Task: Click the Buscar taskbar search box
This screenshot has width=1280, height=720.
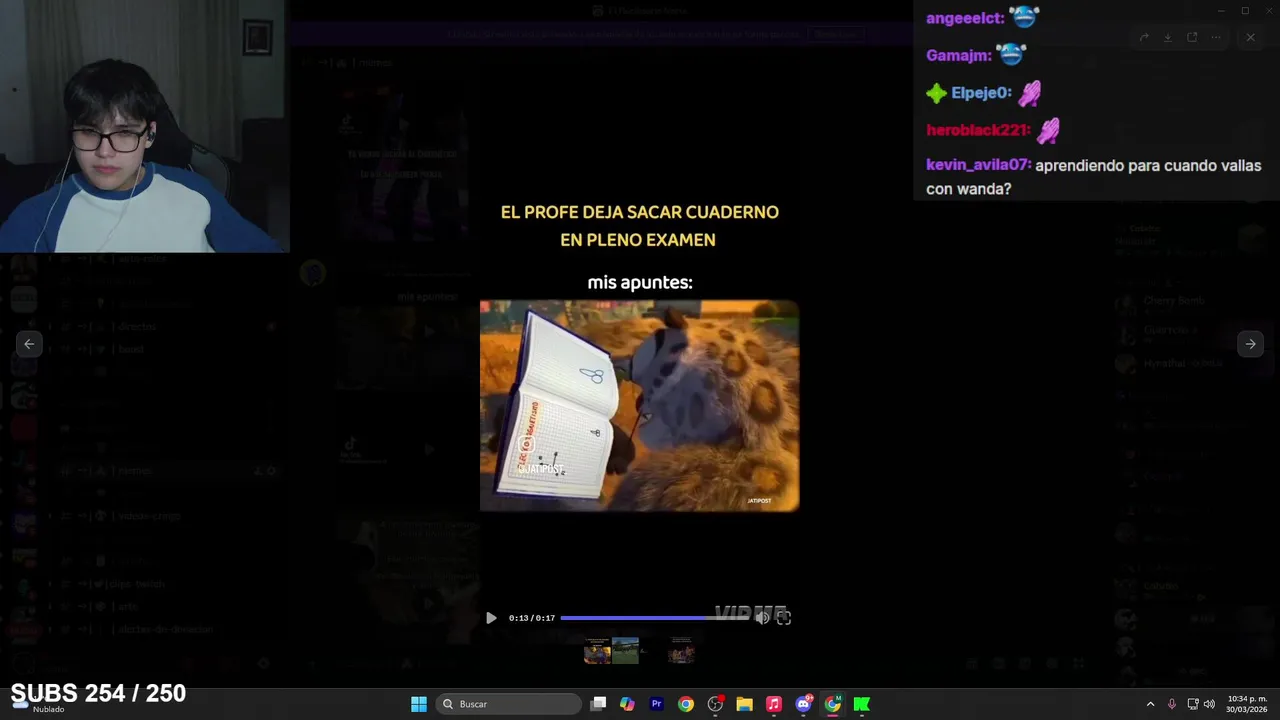Action: click(510, 704)
